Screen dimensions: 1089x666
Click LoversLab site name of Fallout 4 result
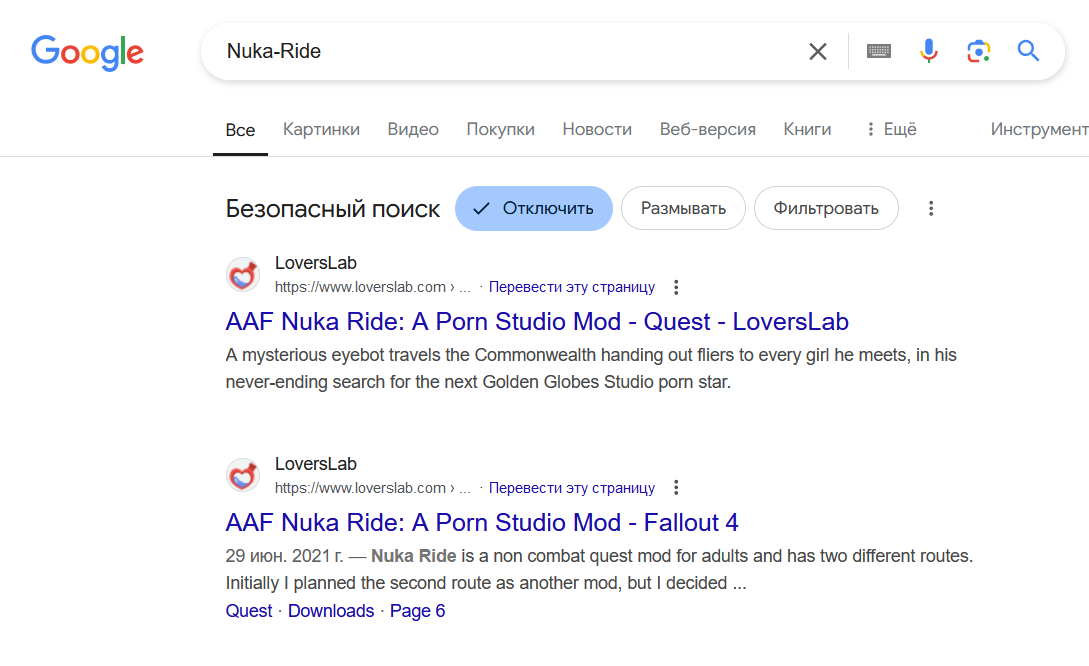tap(316, 464)
